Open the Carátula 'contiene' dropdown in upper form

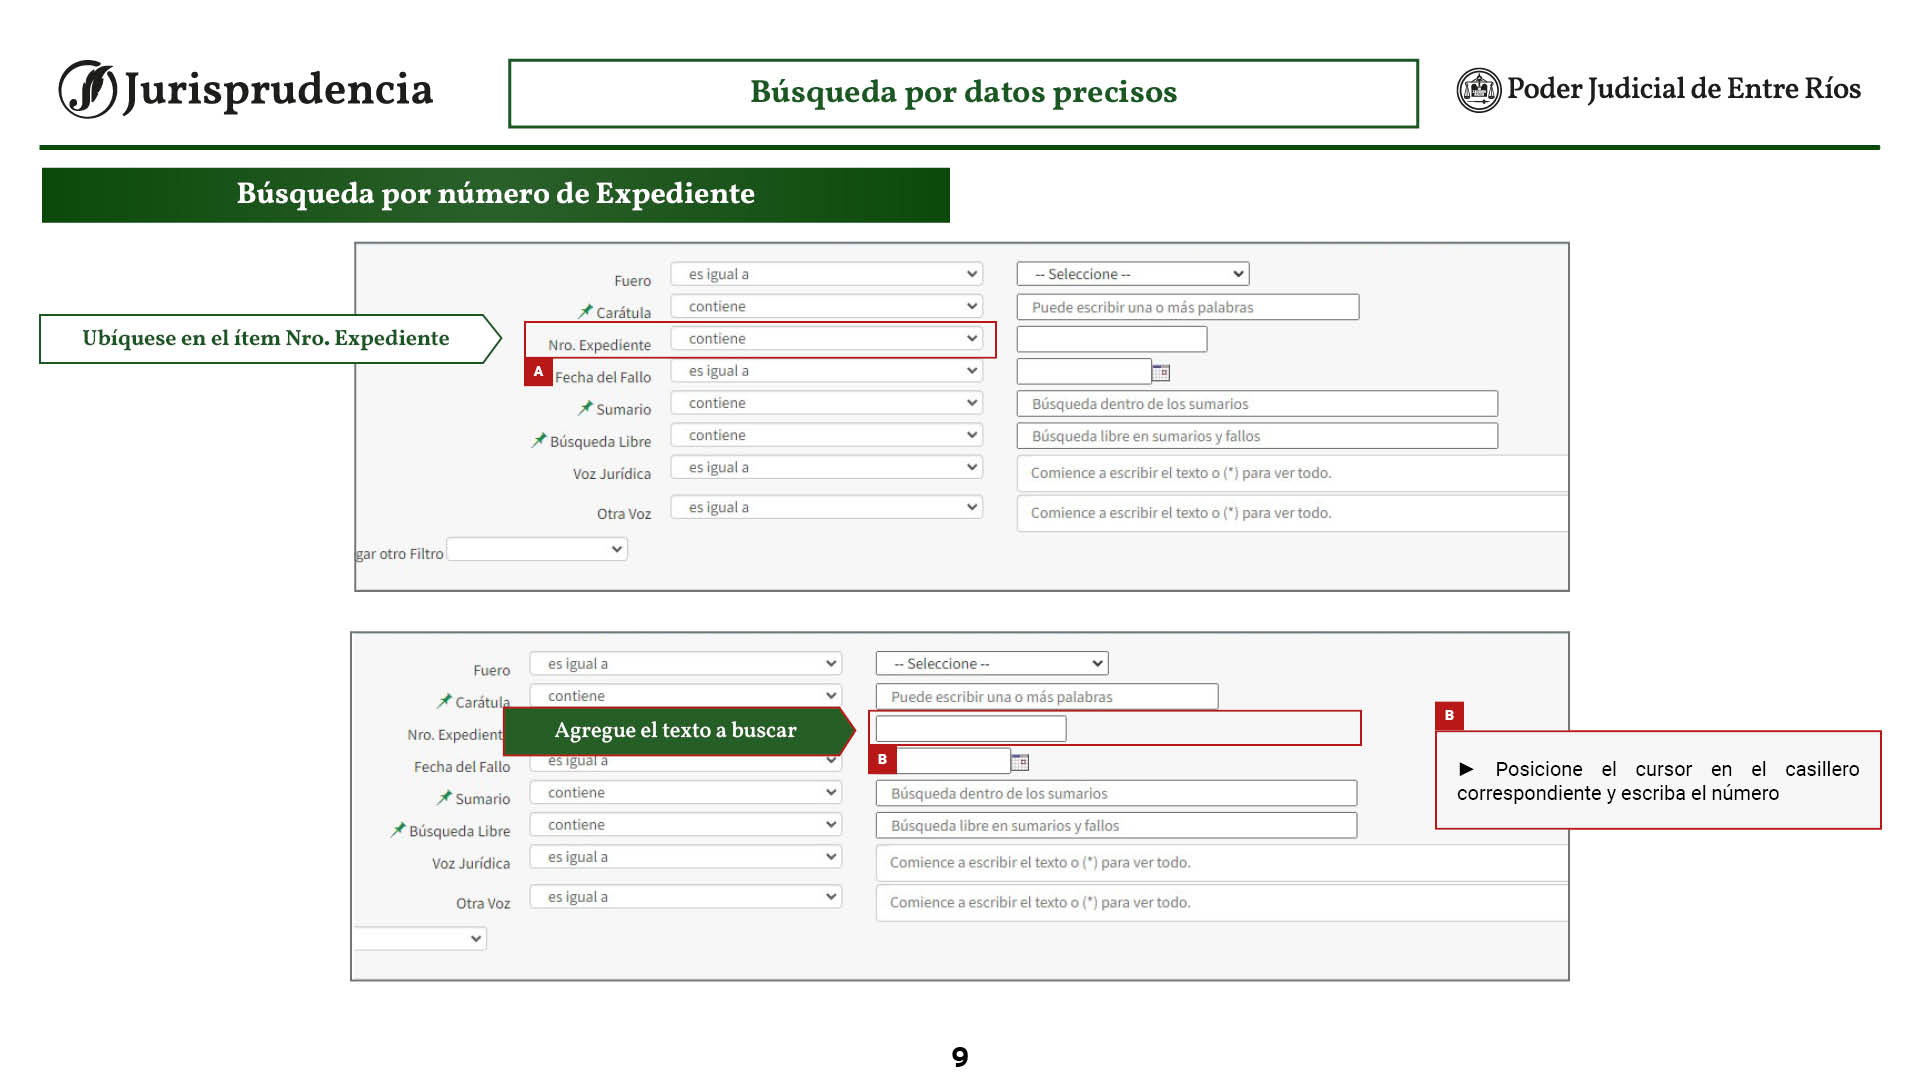tap(827, 306)
